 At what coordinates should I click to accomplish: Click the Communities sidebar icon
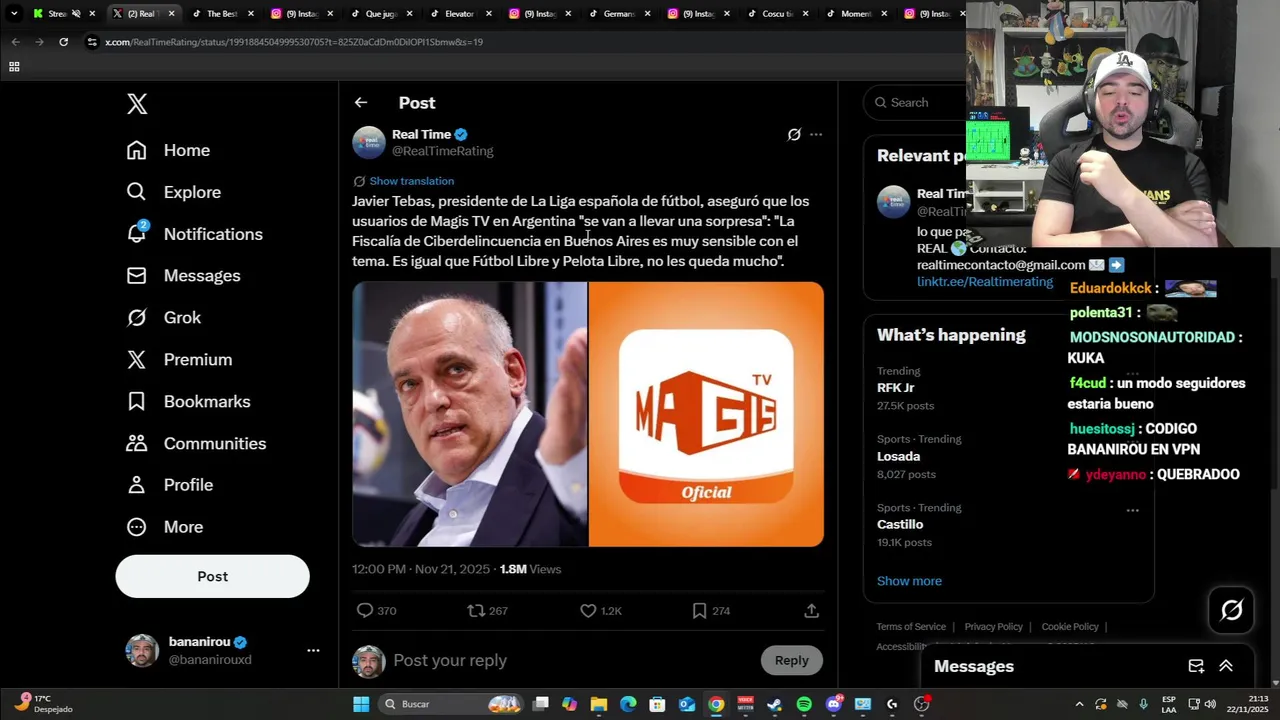[137, 443]
